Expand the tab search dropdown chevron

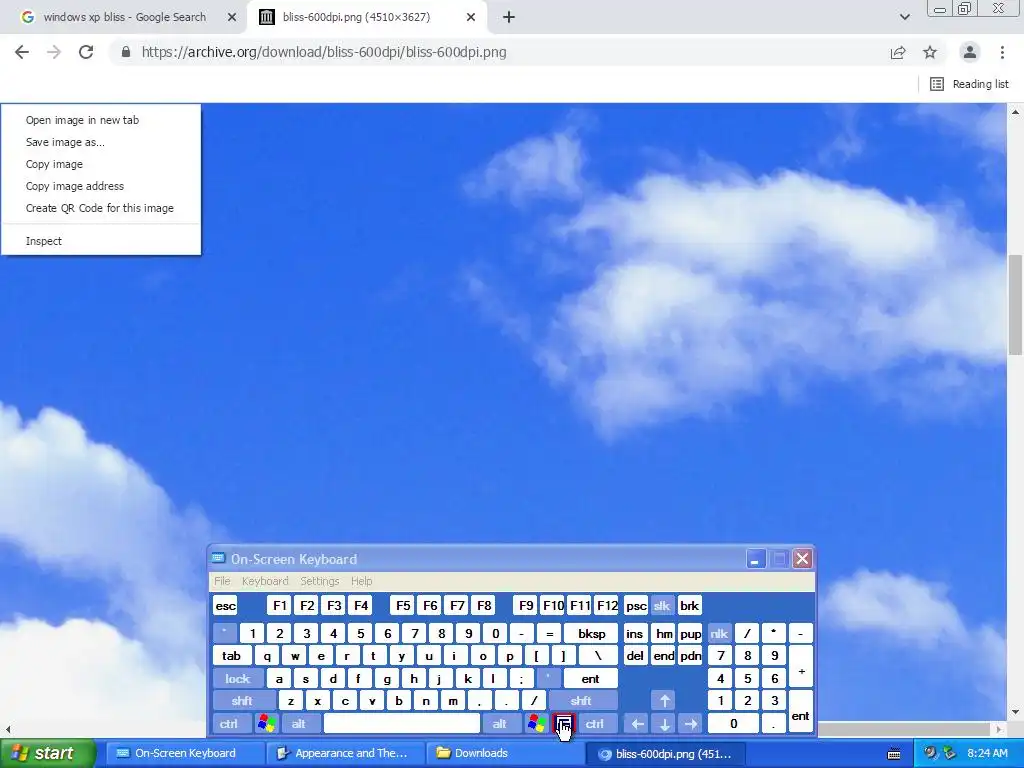pyautogui.click(x=904, y=17)
